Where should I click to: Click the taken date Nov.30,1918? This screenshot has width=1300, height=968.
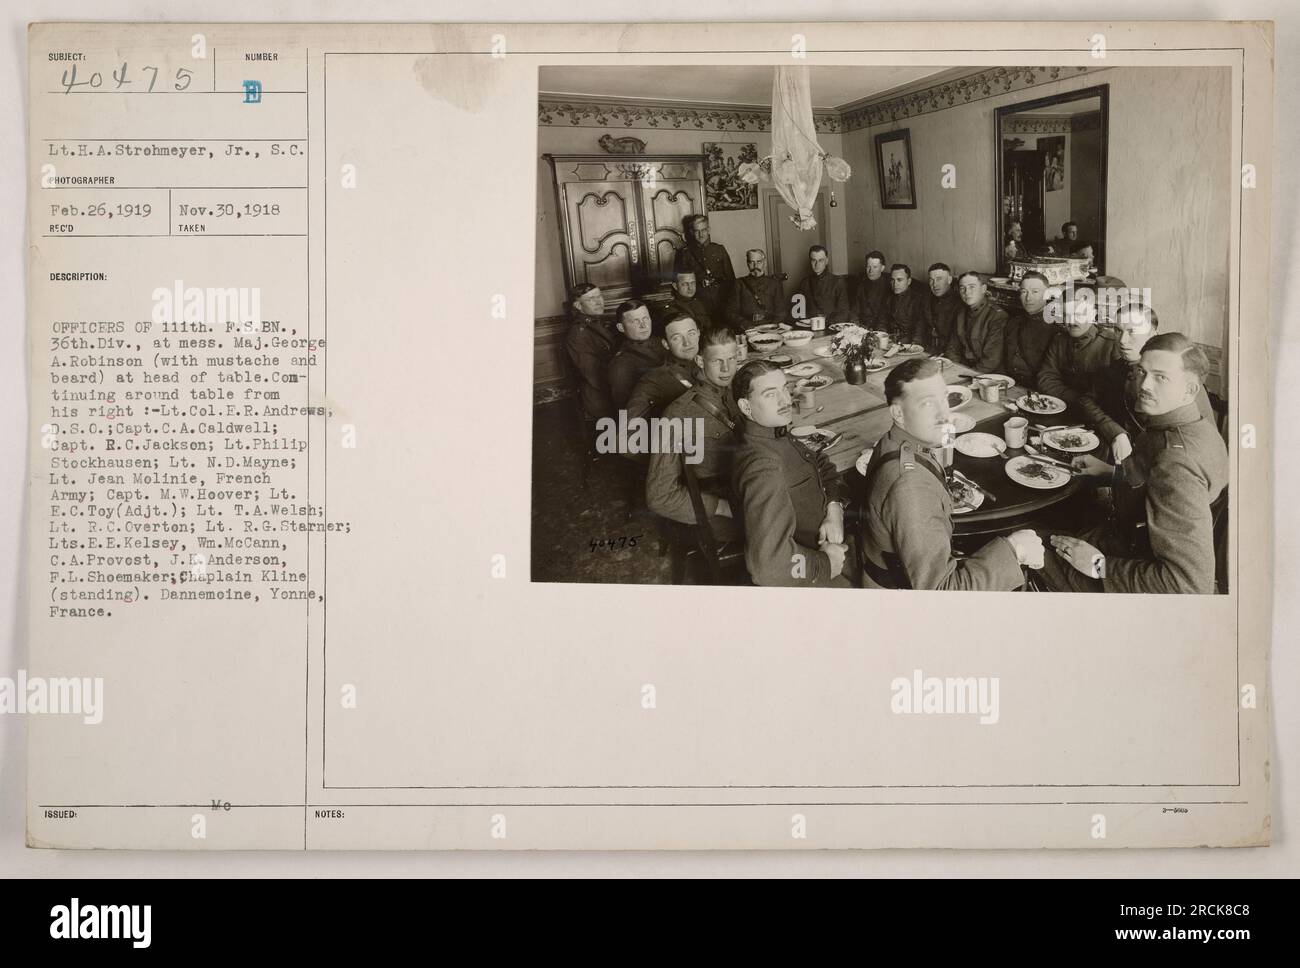(x=230, y=211)
